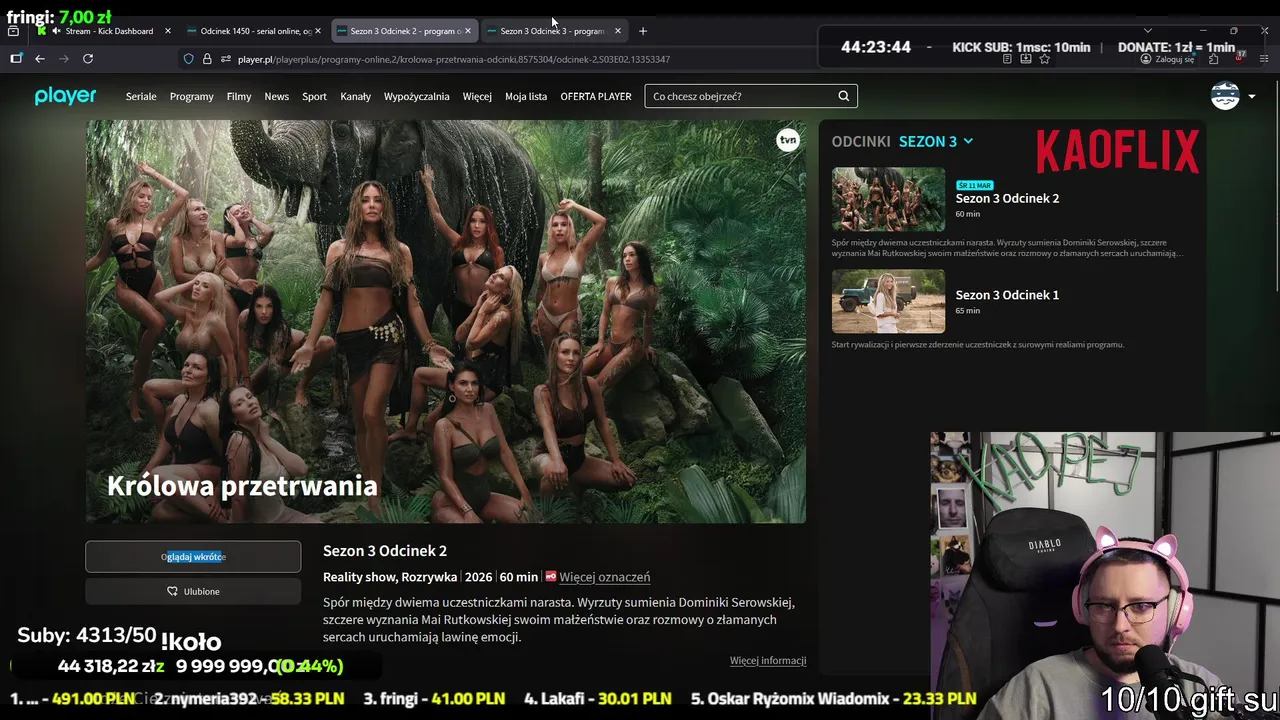Screen dimensions: 1280x720
Task: Click the 'ŚR 11 MAR' date badge
Action: pyautogui.click(x=974, y=185)
